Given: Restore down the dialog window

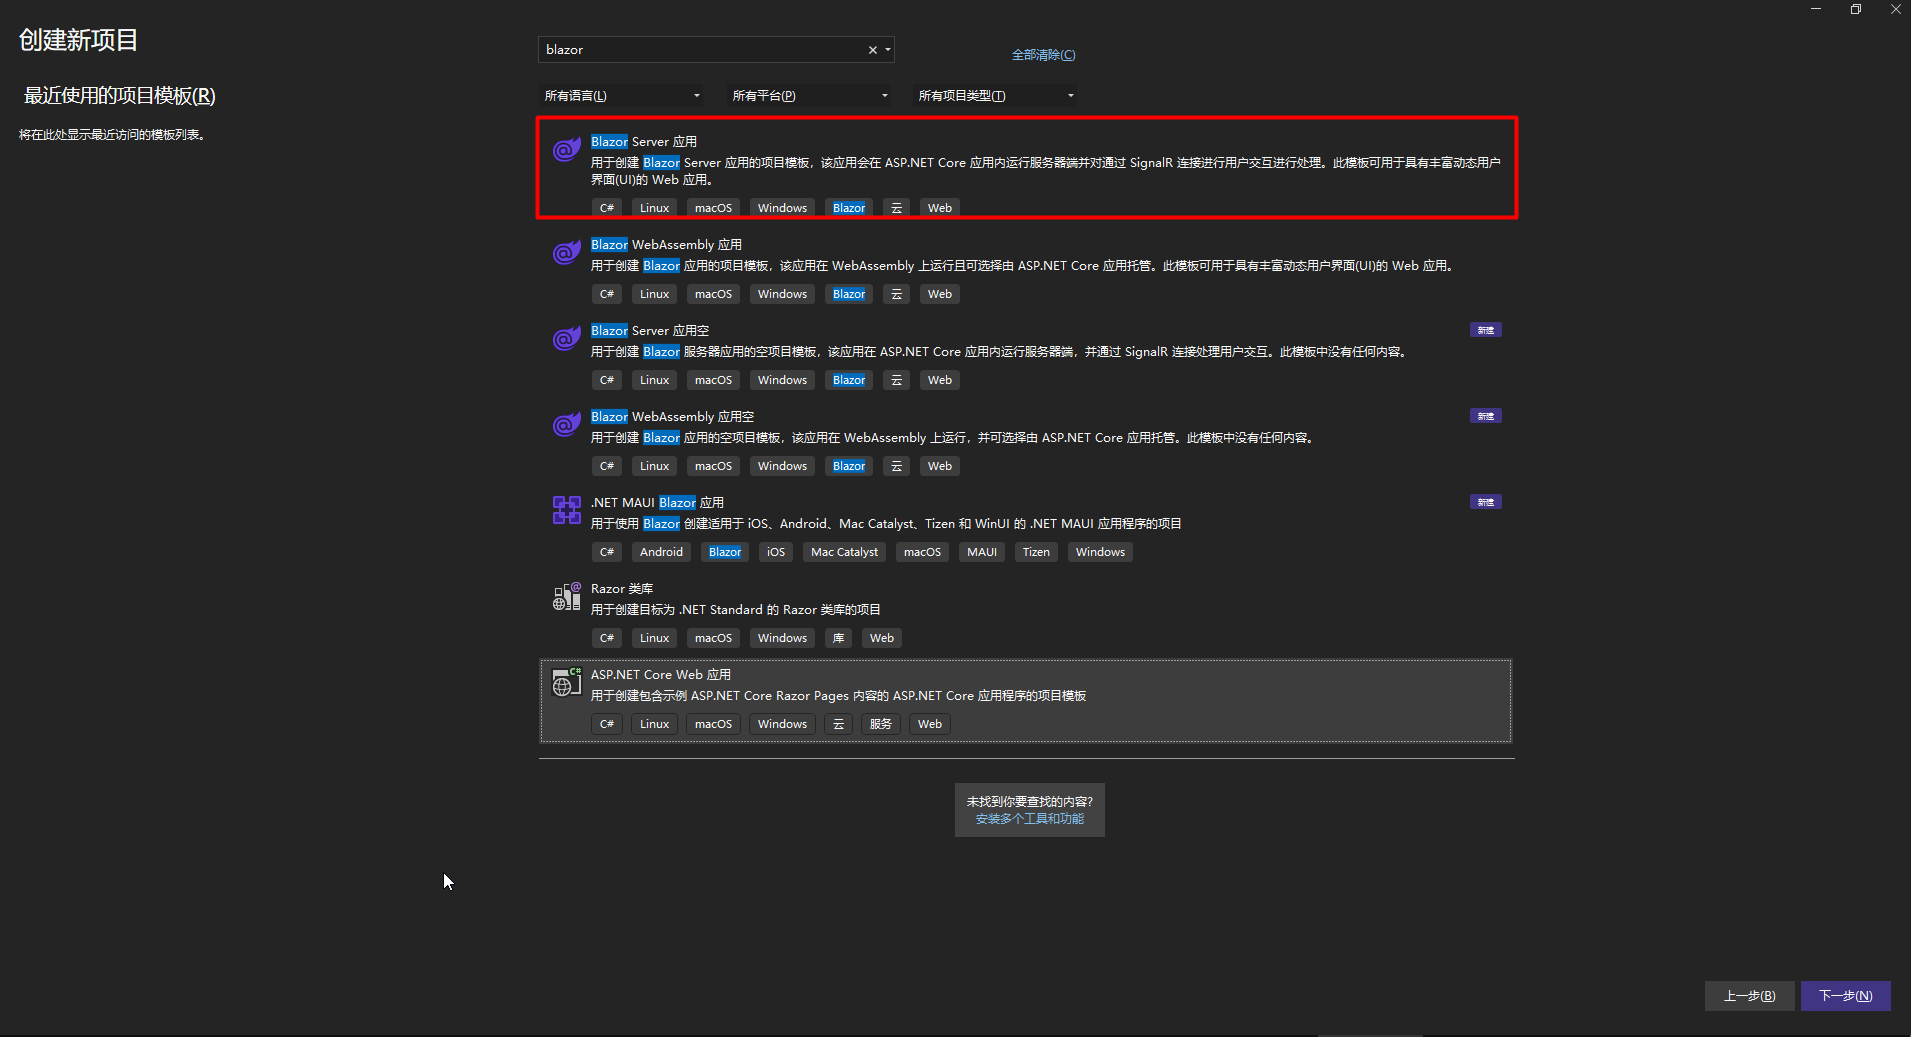Looking at the screenshot, I should (x=1856, y=9).
